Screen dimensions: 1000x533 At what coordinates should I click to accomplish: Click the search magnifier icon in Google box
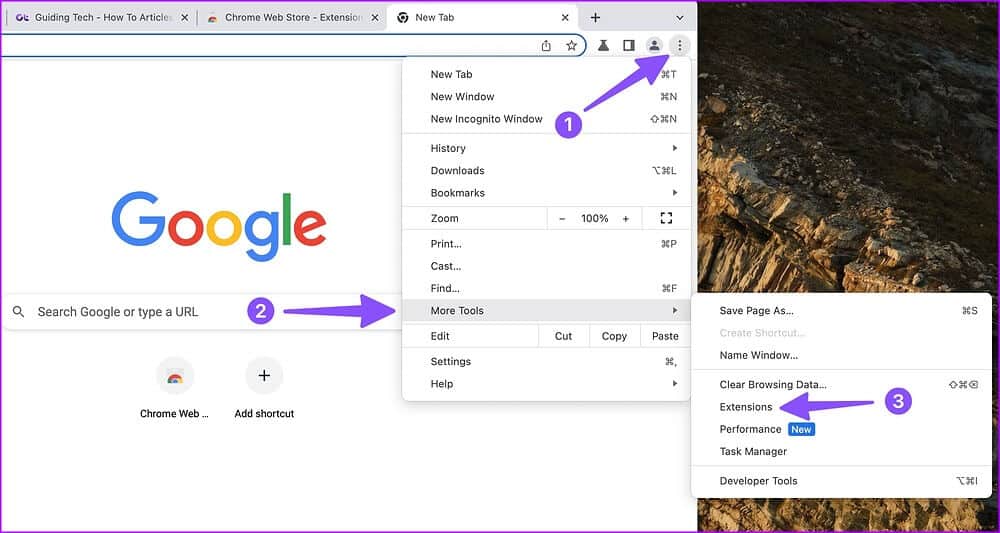pos(18,312)
